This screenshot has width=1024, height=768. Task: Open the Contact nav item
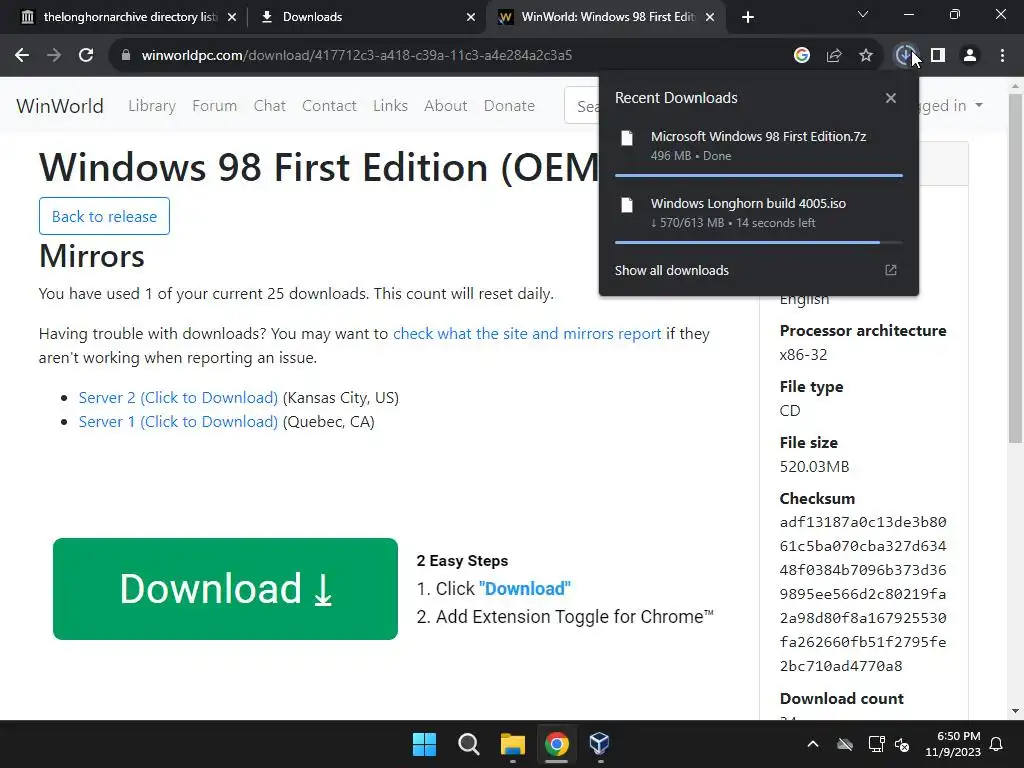pos(329,106)
